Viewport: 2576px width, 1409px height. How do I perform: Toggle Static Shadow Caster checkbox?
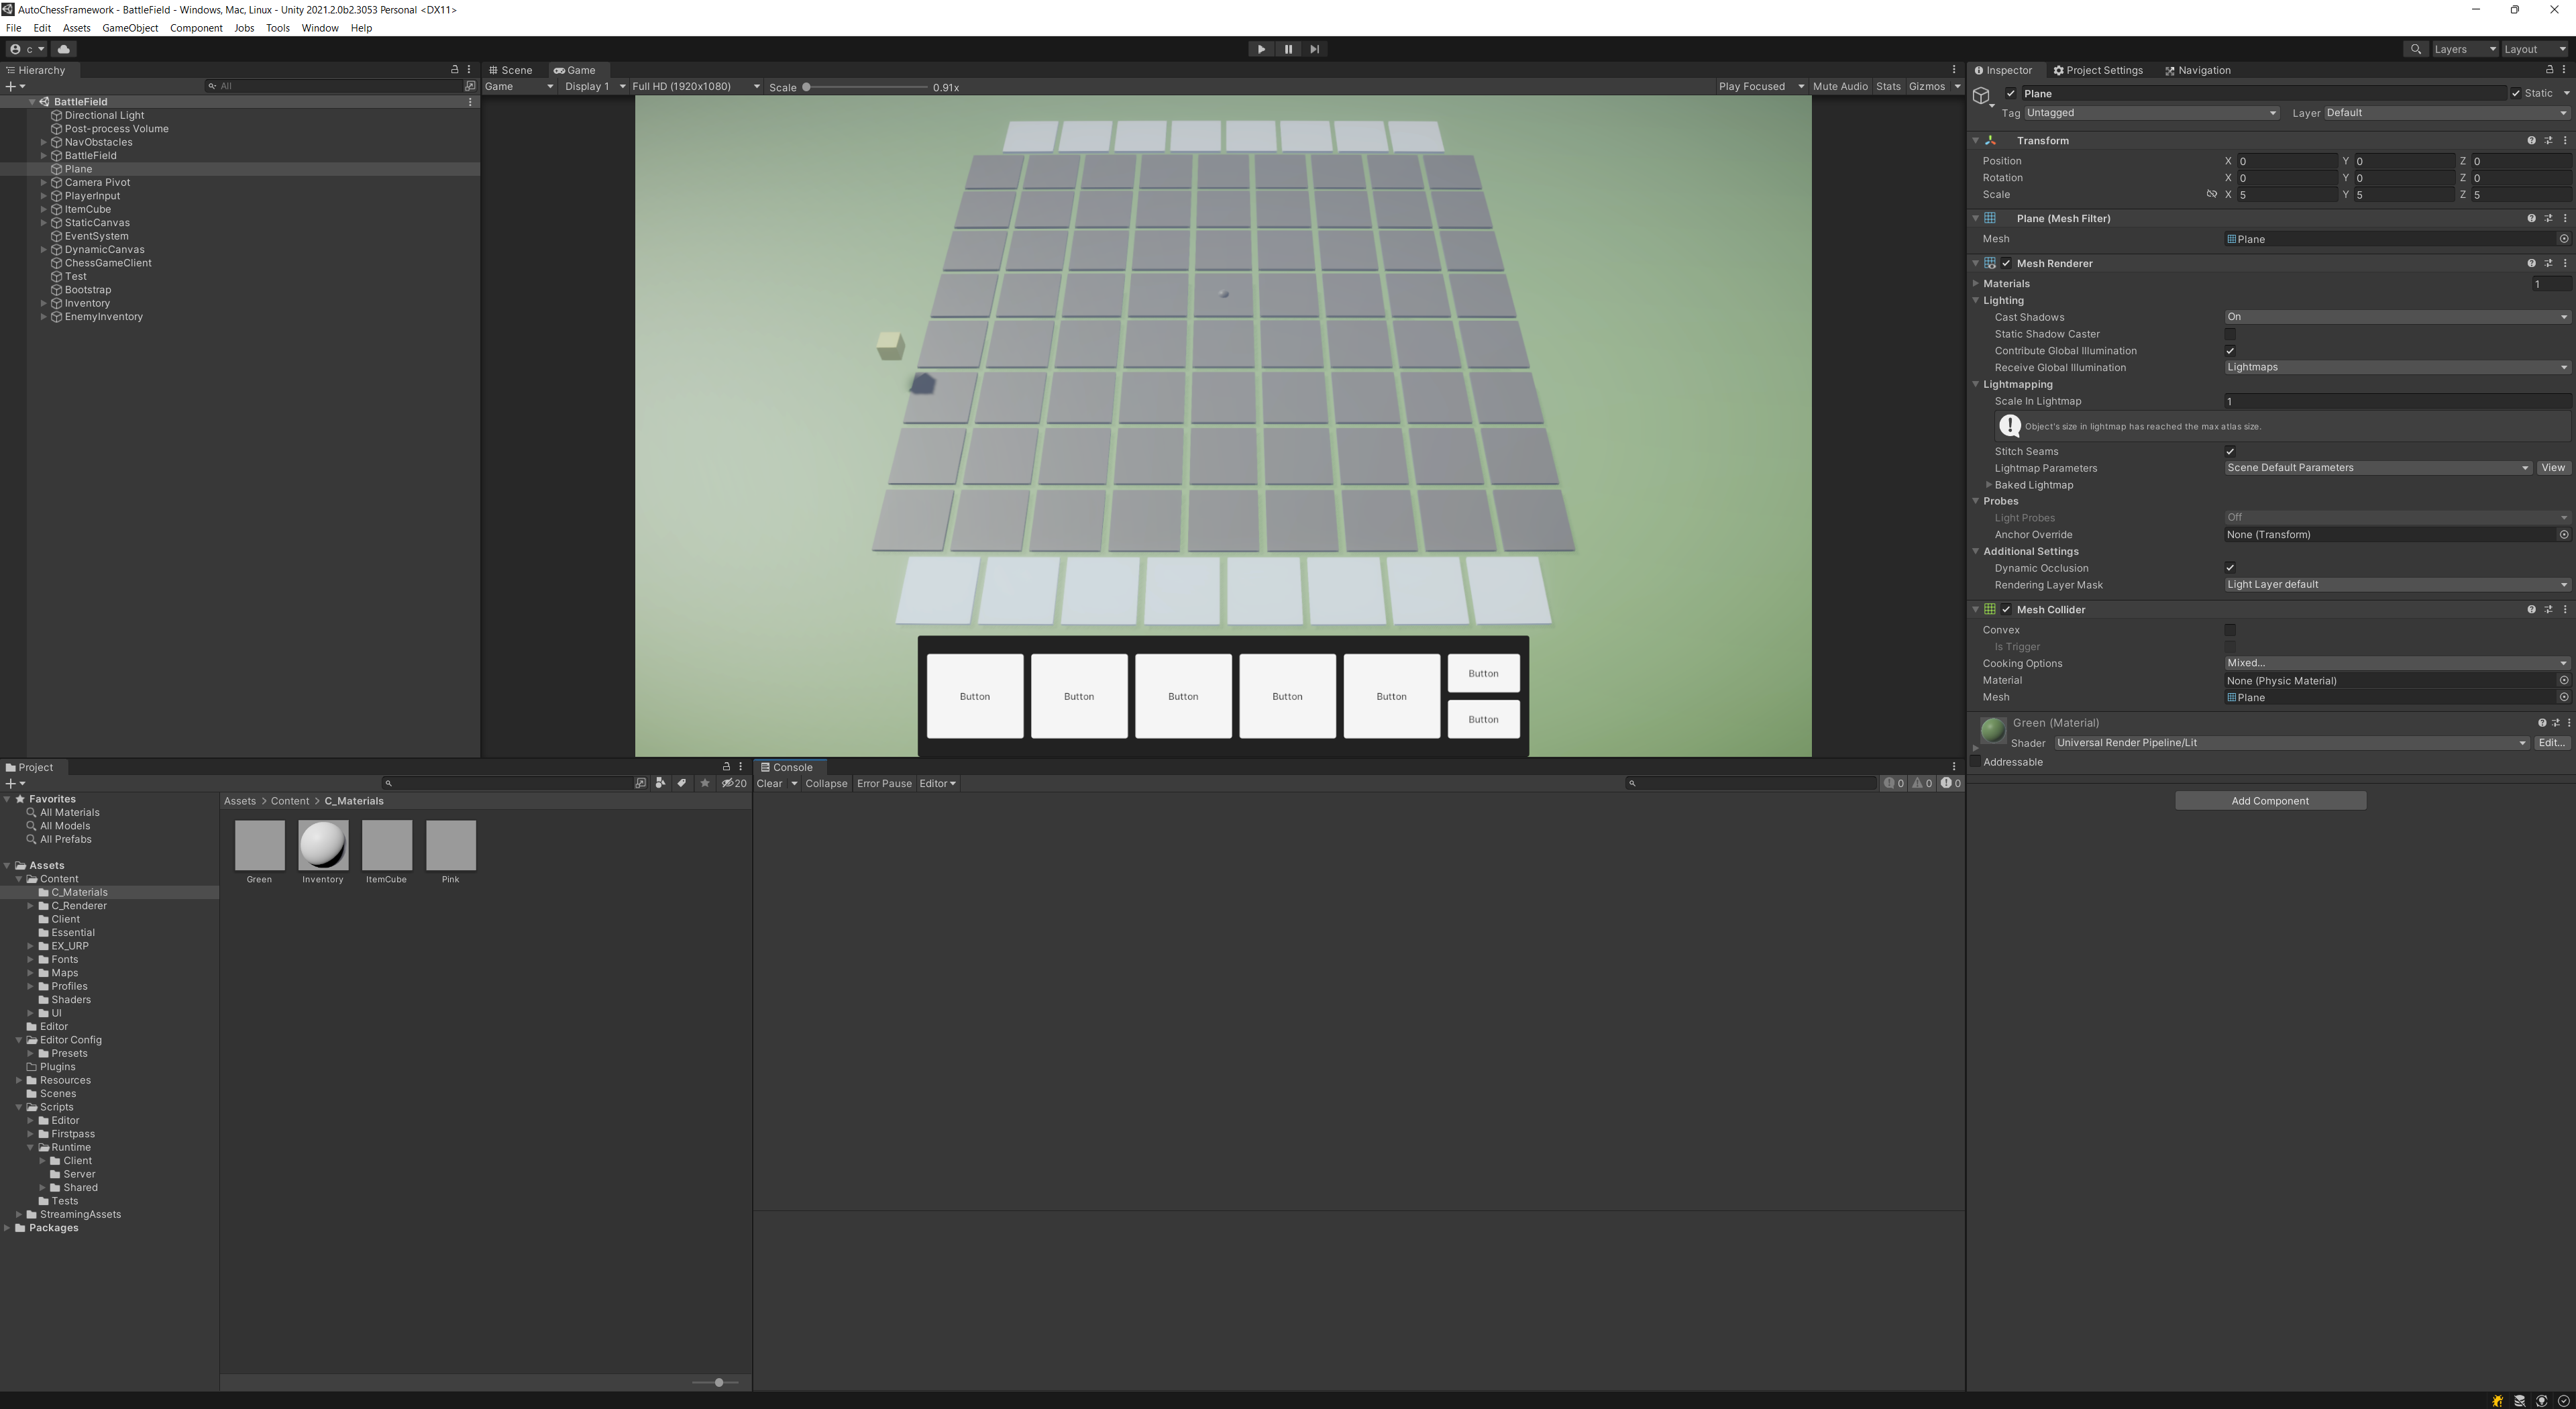(2230, 334)
